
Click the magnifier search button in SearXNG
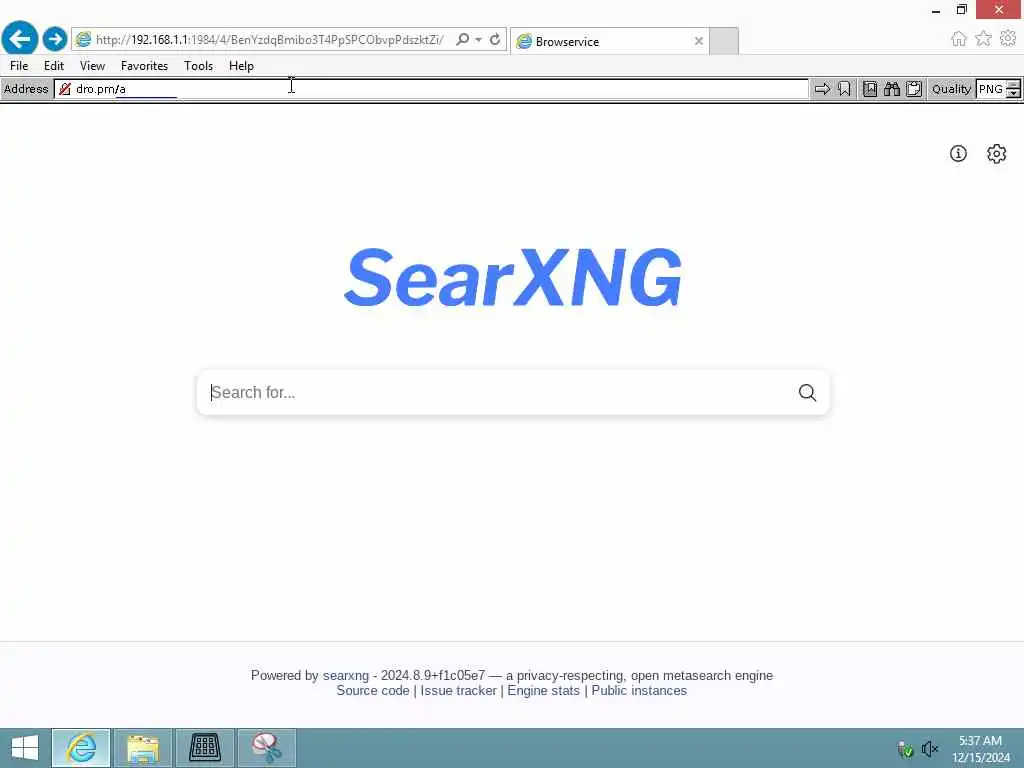coord(807,392)
